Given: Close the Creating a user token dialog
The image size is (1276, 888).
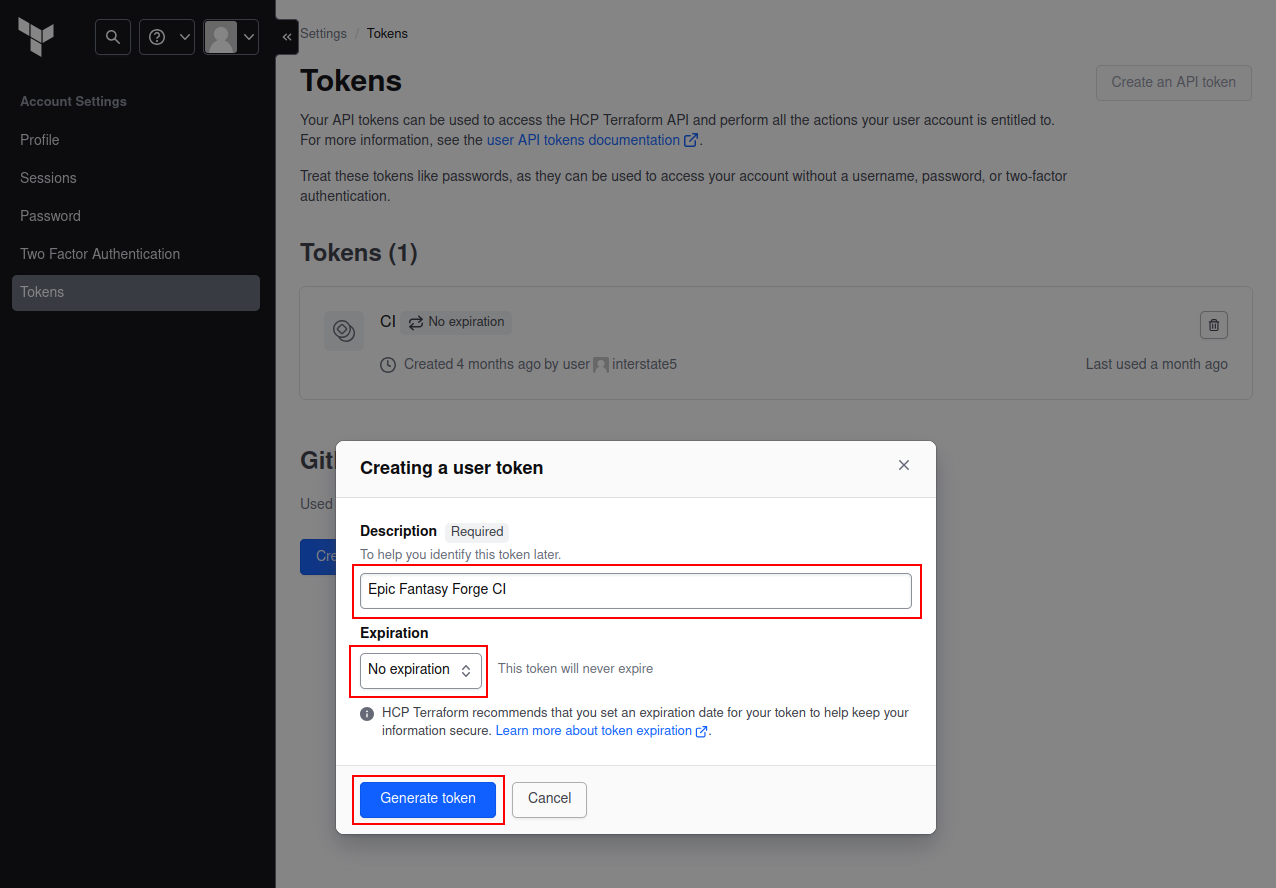Looking at the screenshot, I should click(904, 465).
